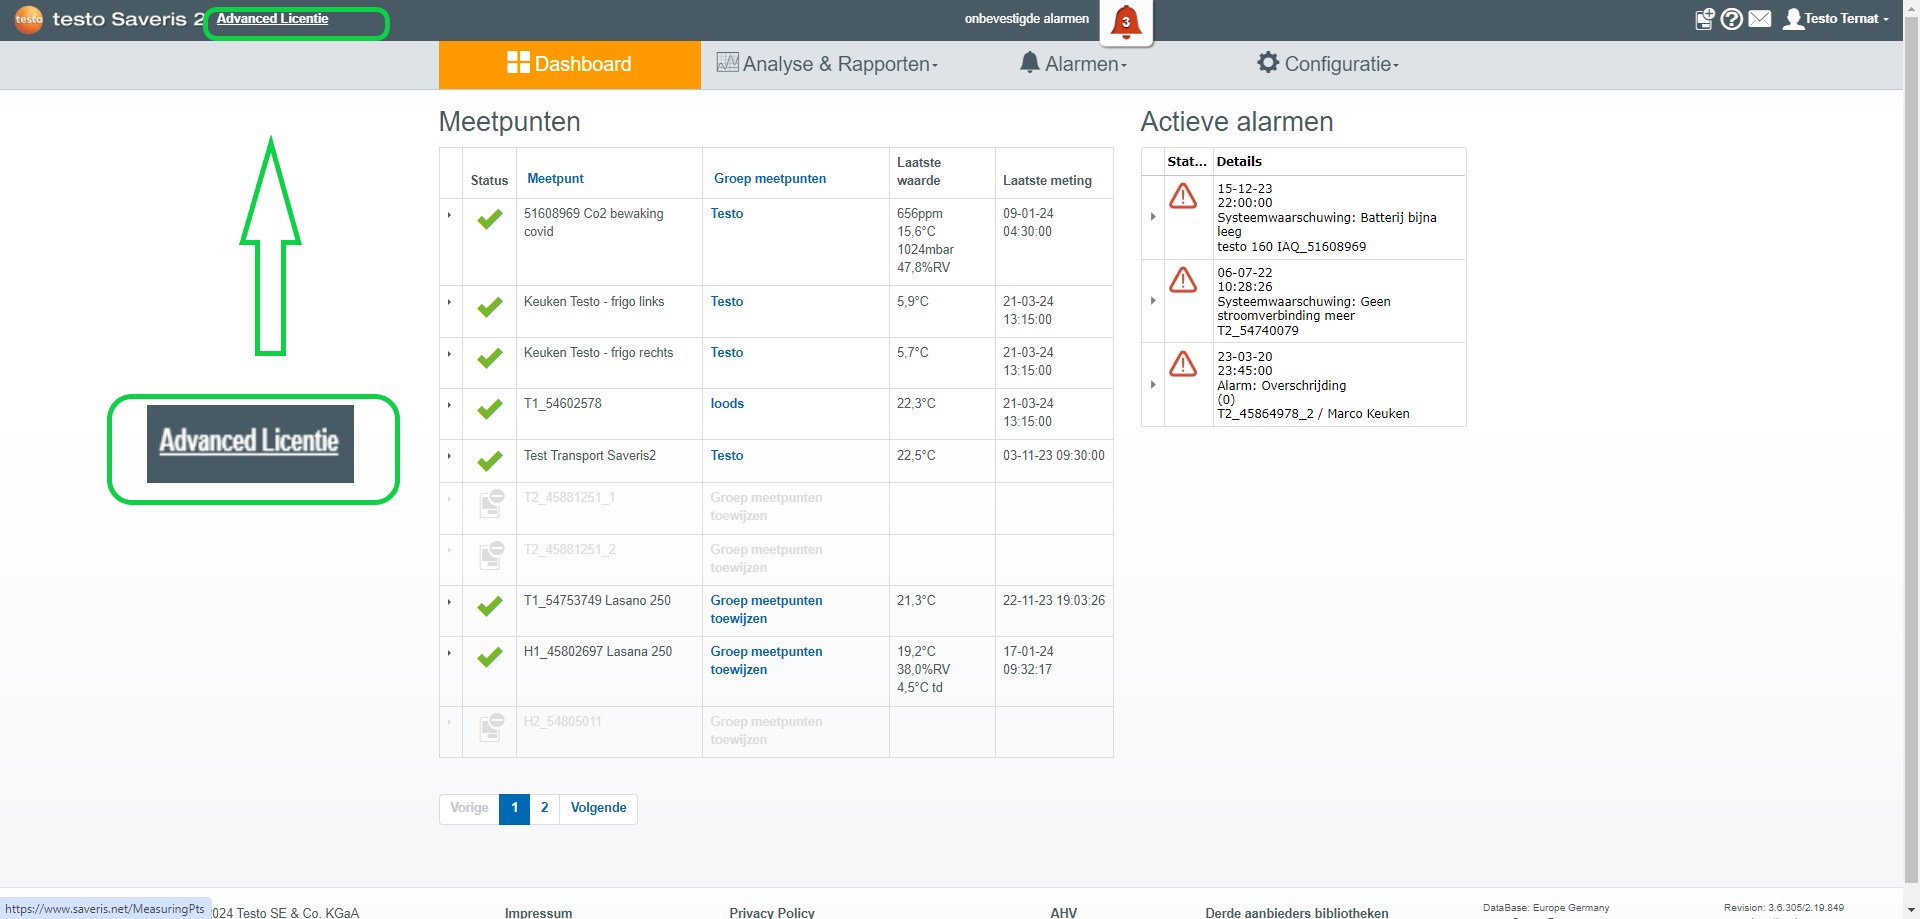Click green status check for Co2 bewaking covid

coord(490,219)
